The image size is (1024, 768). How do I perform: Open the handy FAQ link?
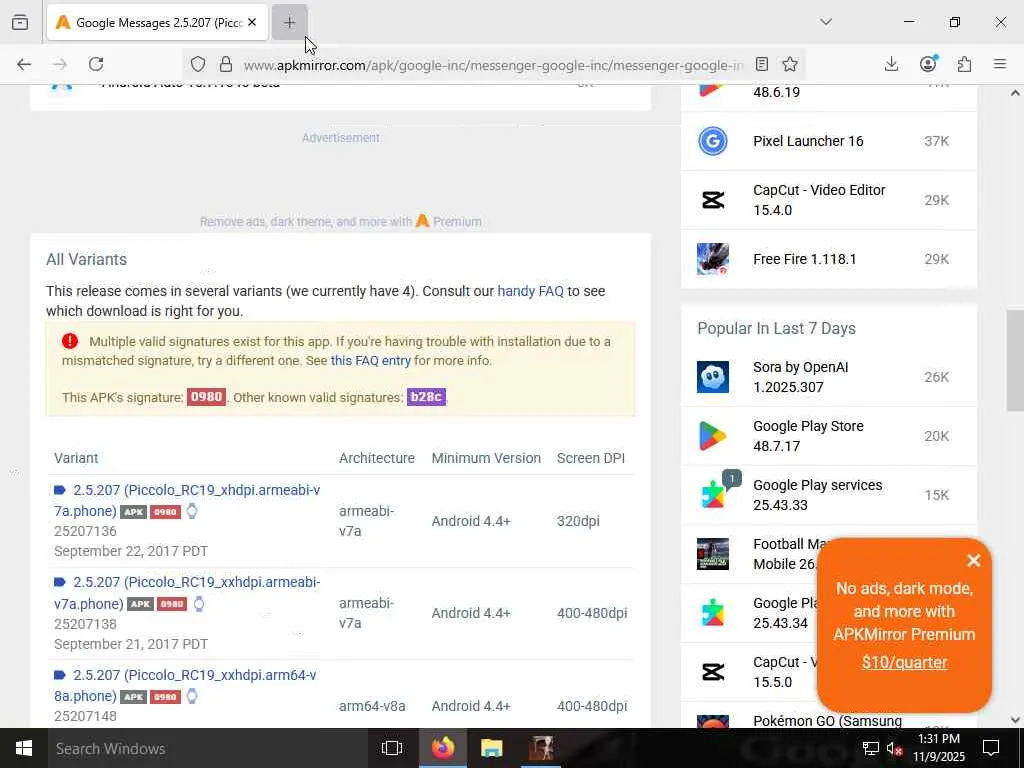pos(530,291)
